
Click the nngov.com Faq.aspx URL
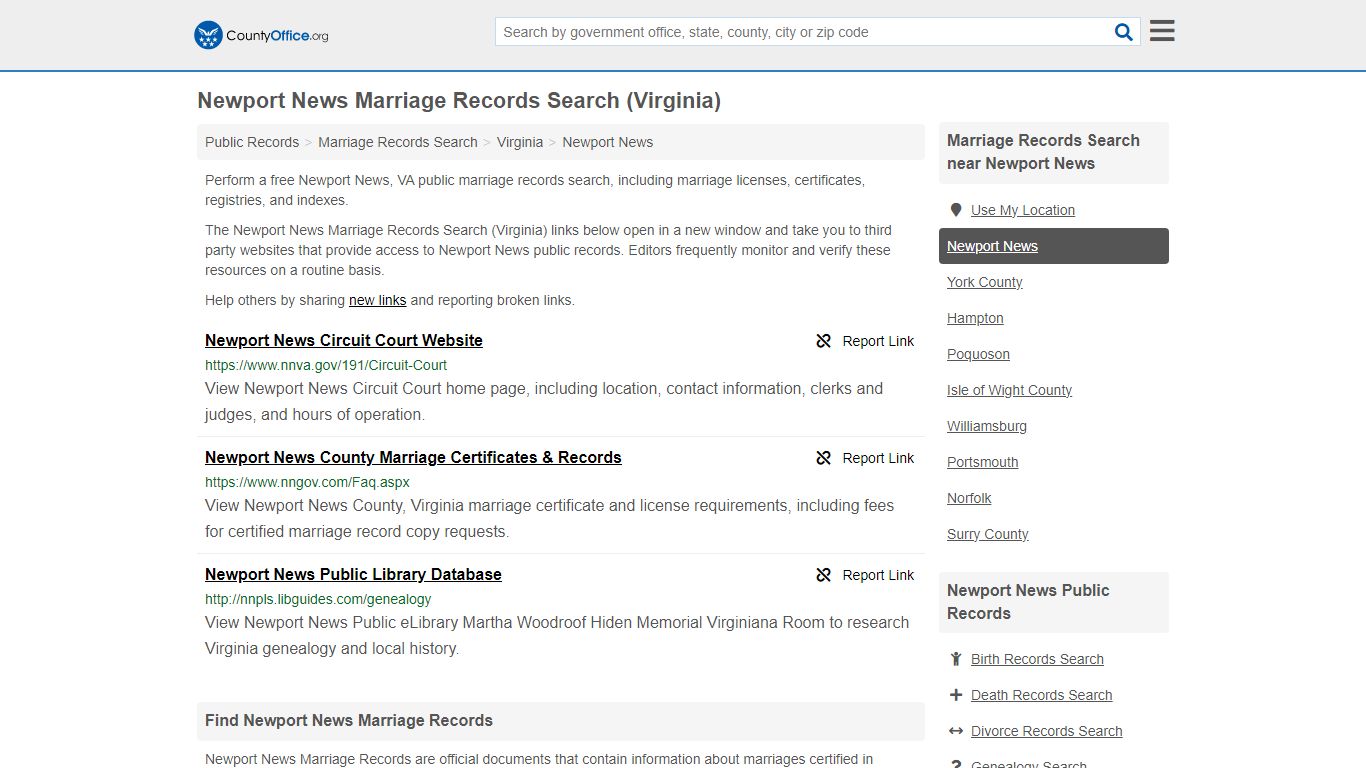coord(307,482)
